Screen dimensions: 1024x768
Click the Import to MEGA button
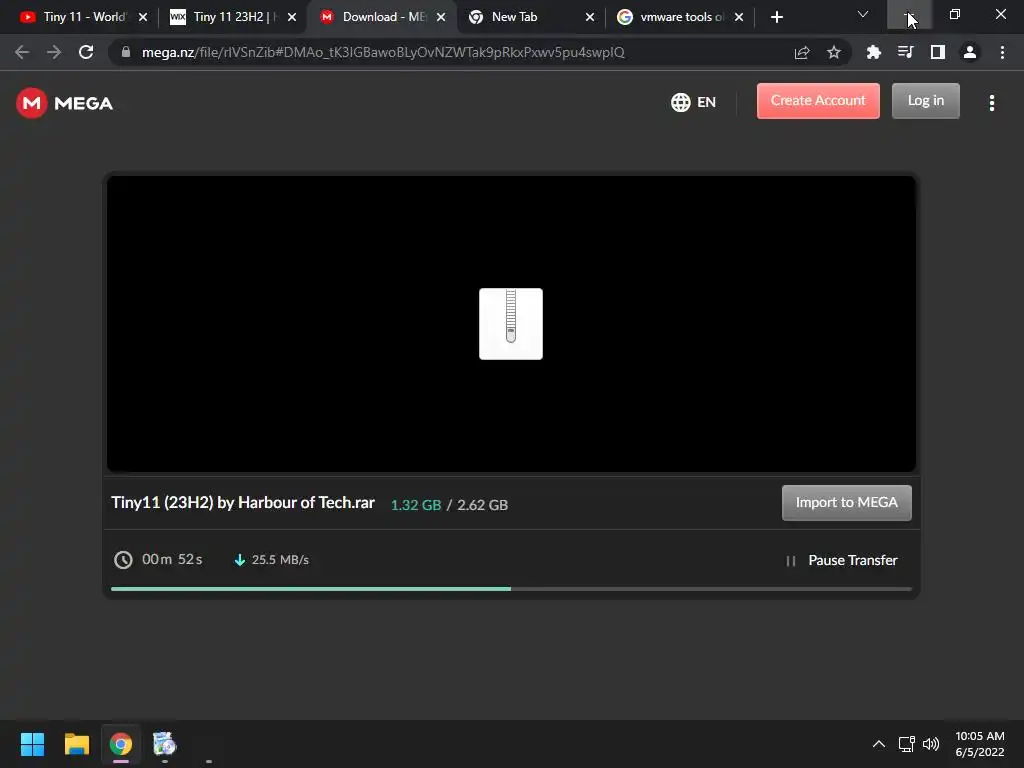tap(846, 502)
